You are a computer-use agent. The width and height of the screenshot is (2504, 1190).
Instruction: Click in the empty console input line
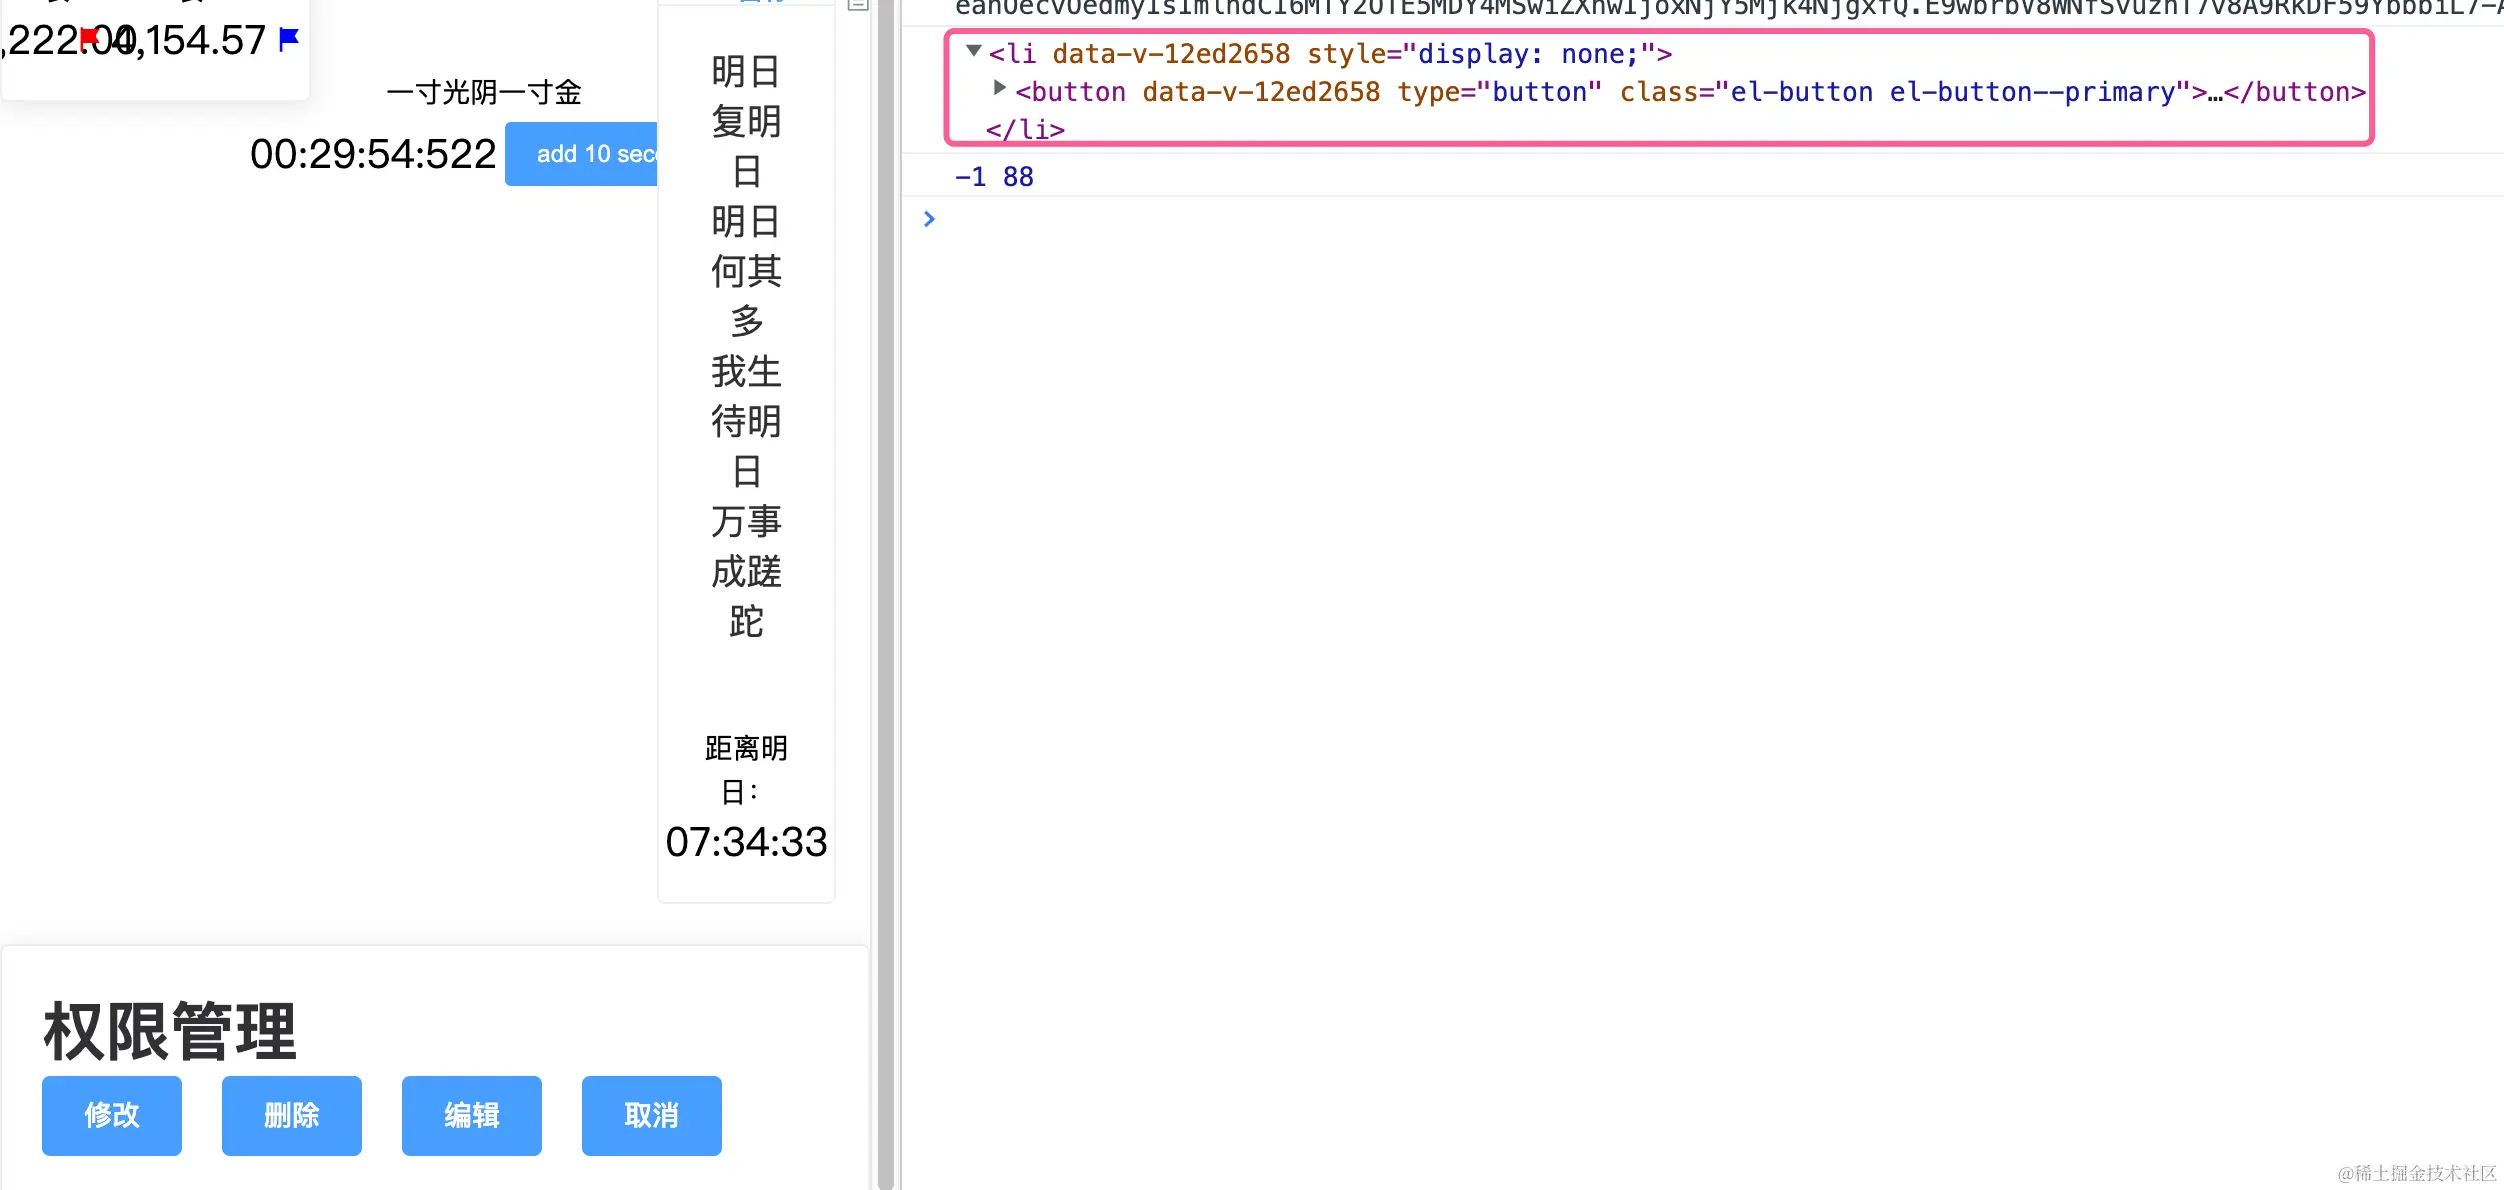1500,219
